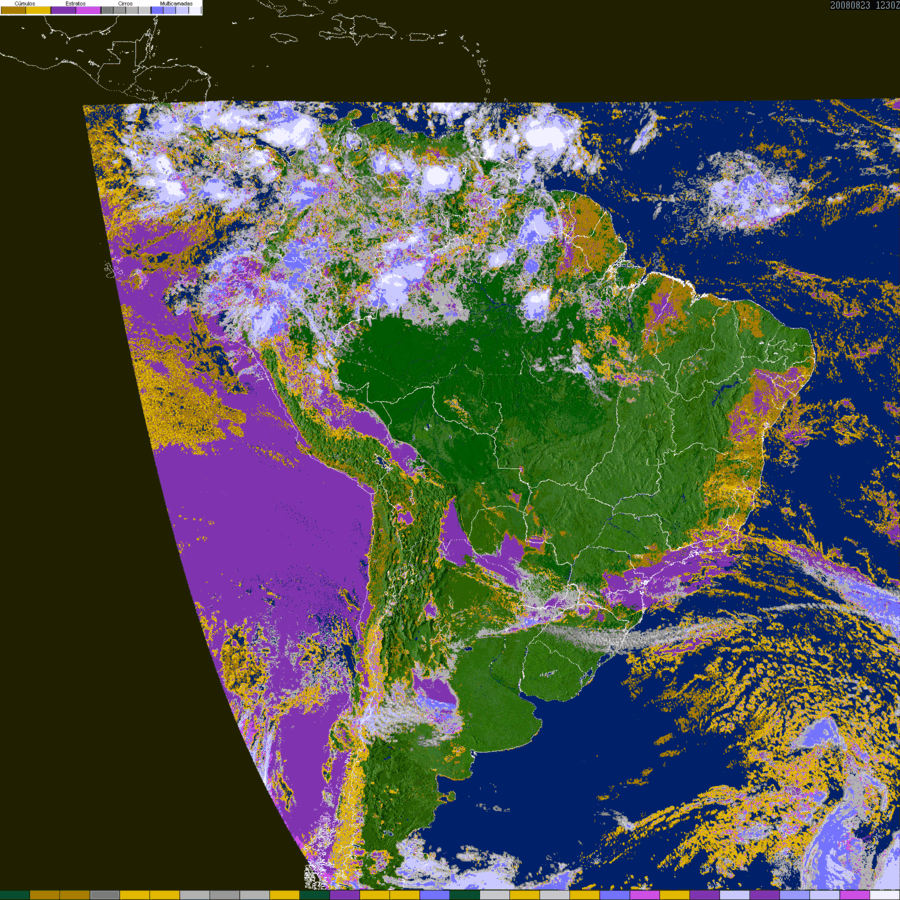
Task: Pick the darkest gray Cirros legend swatch
Action: tap(107, 10)
